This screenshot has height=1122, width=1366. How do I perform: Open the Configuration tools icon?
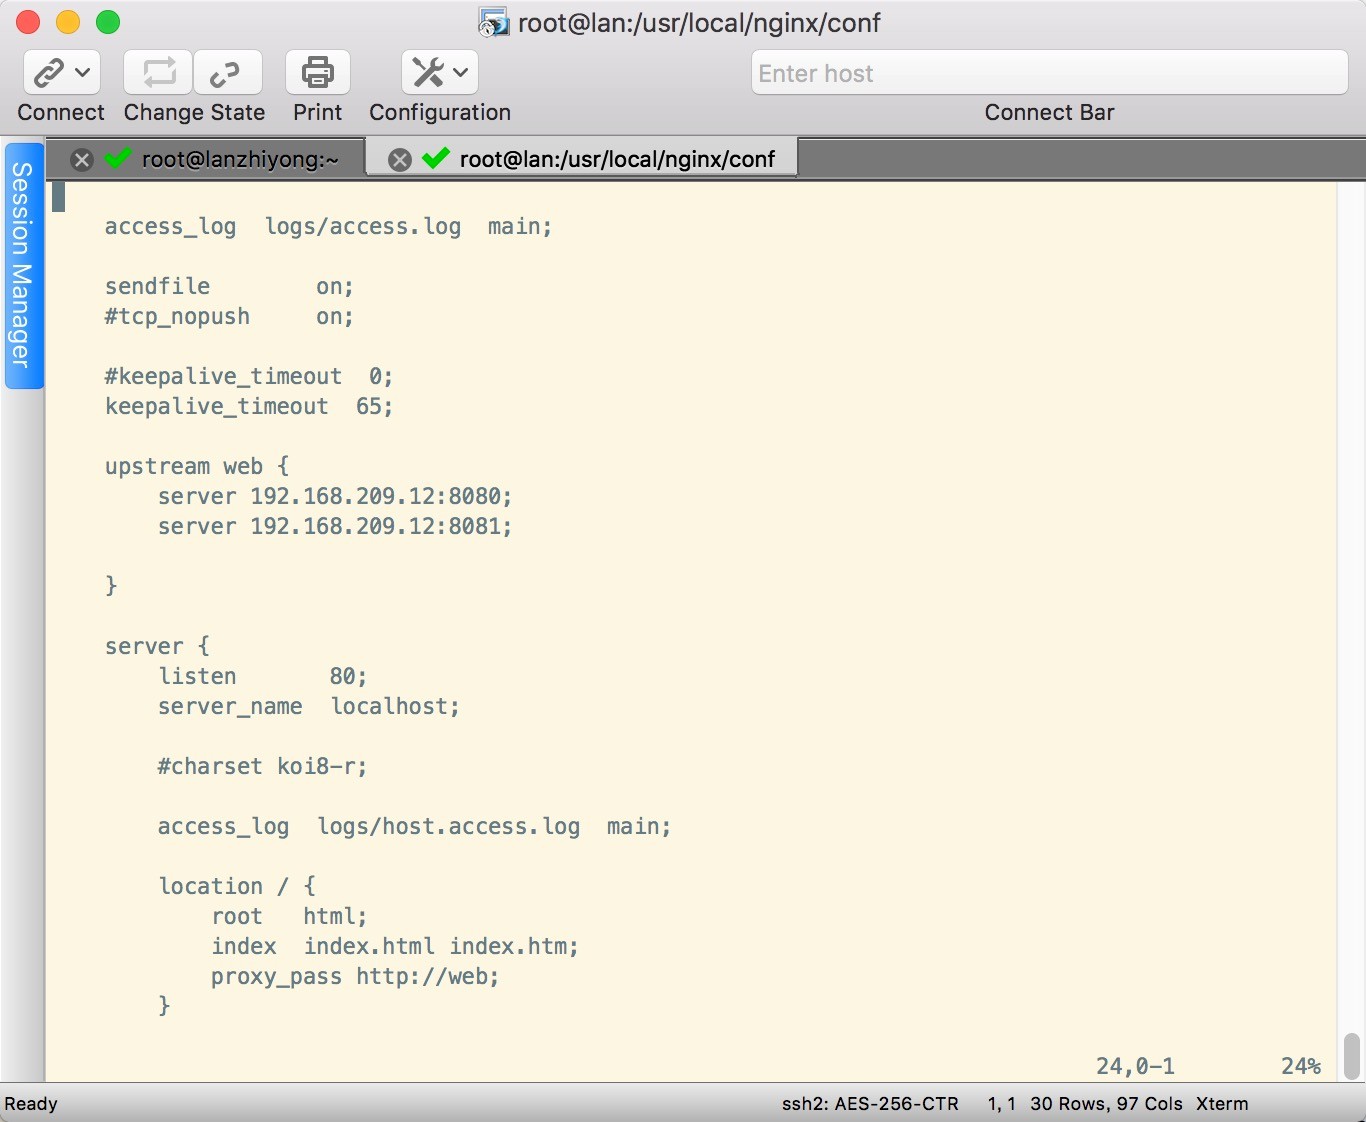(428, 73)
